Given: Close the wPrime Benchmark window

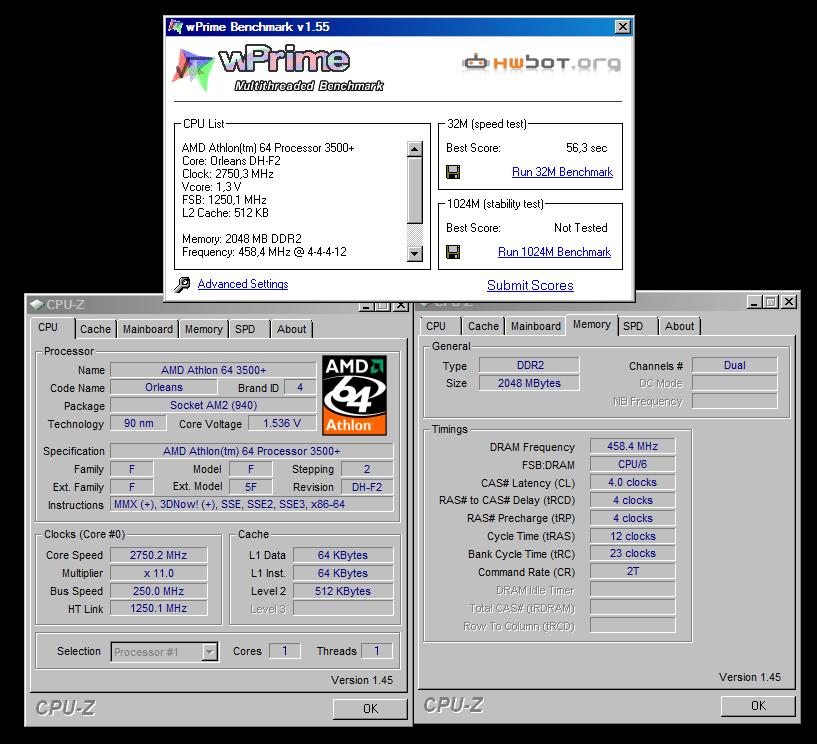Looking at the screenshot, I should click(622, 27).
